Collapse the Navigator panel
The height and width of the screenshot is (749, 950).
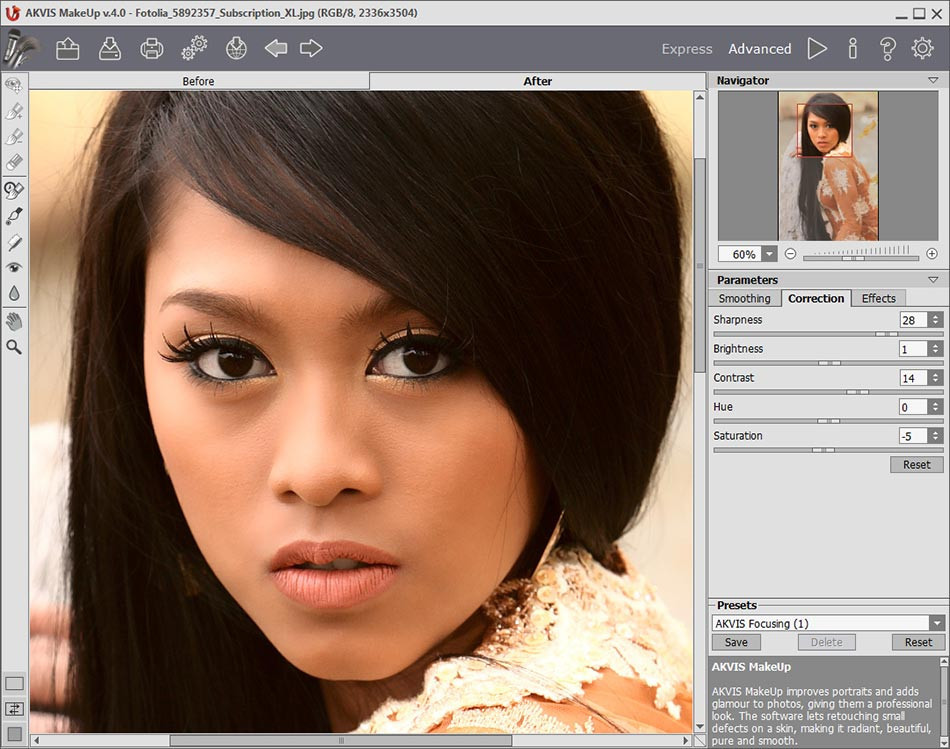pos(935,80)
